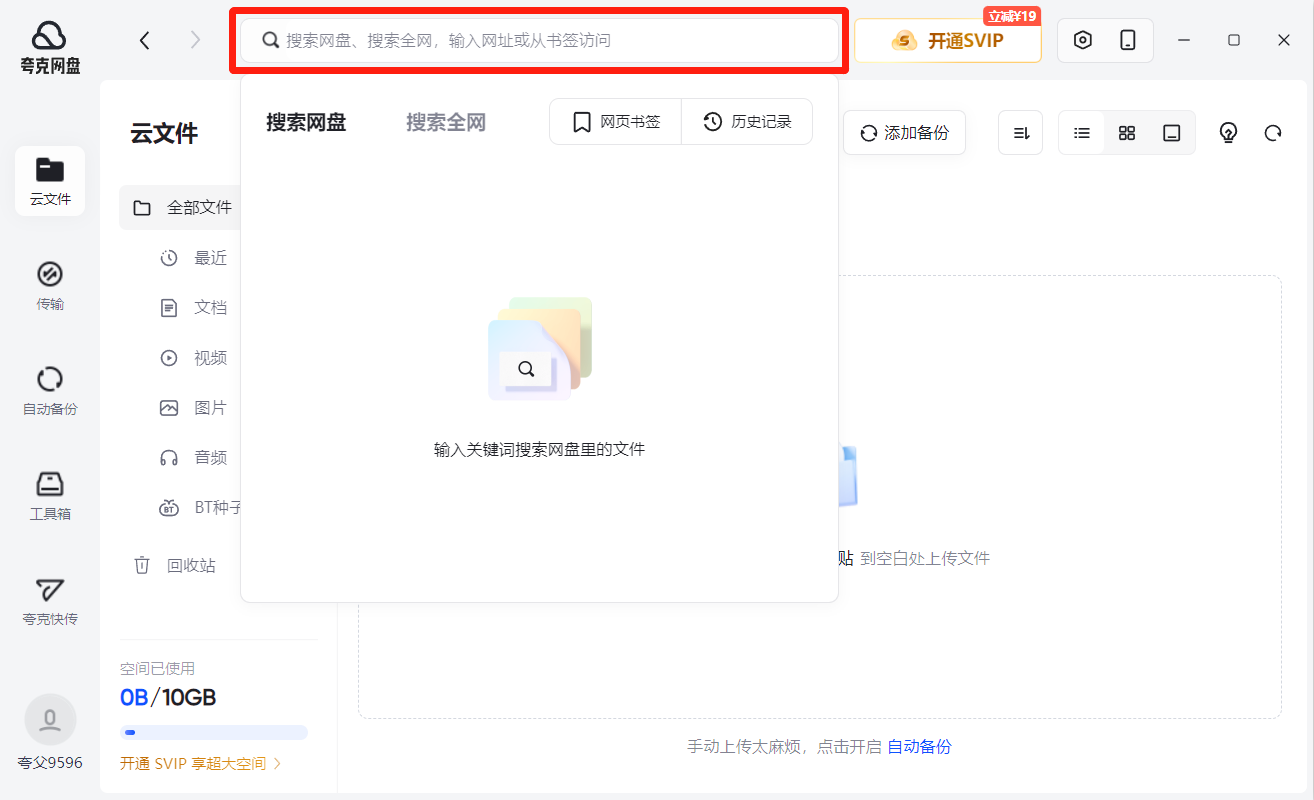Click the Quark Netdisk cloud logo
This screenshot has width=1314, height=800.
point(49,47)
